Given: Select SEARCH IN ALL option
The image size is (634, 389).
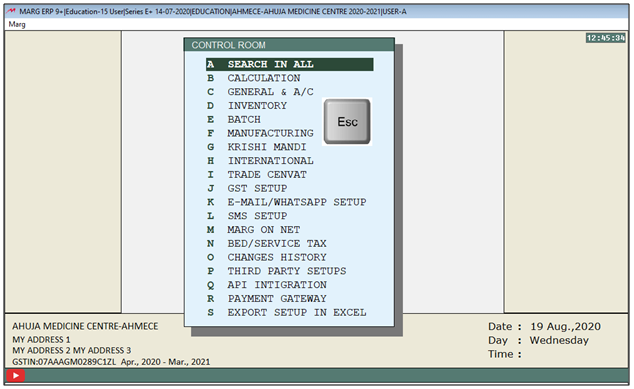Looking at the screenshot, I should [x=290, y=64].
